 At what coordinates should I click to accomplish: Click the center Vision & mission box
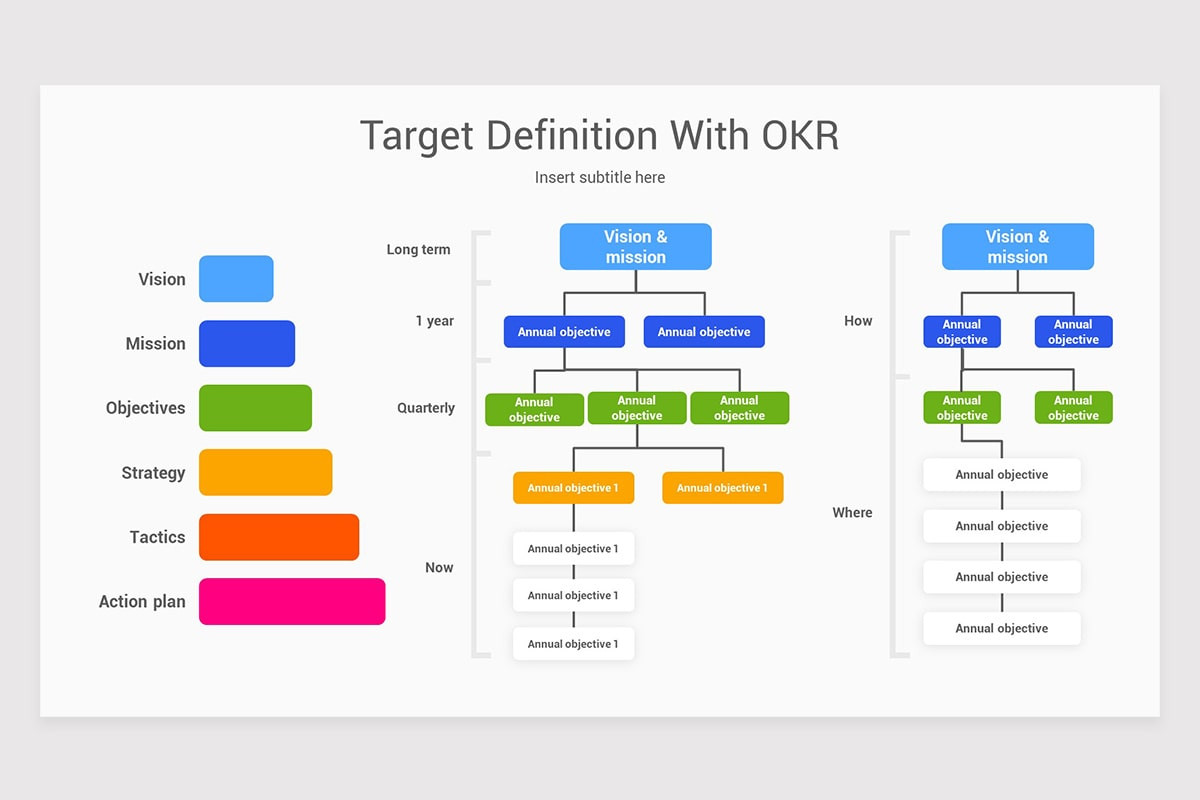(635, 246)
